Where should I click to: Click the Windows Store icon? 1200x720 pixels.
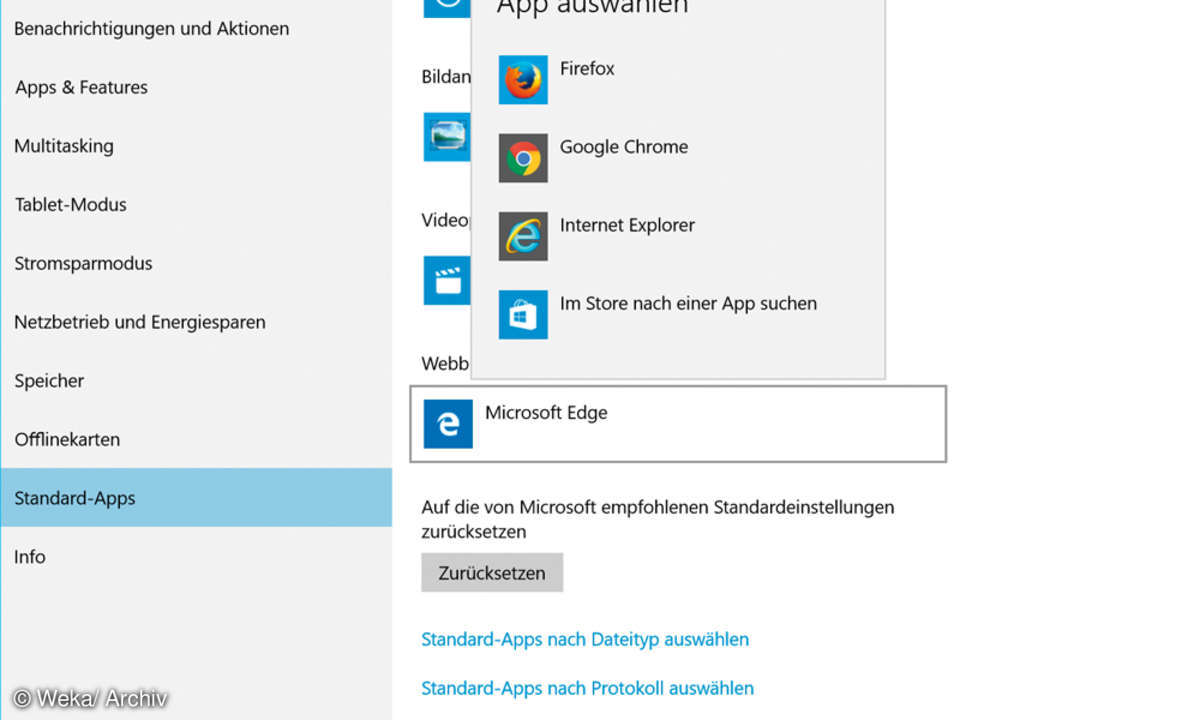click(x=523, y=314)
